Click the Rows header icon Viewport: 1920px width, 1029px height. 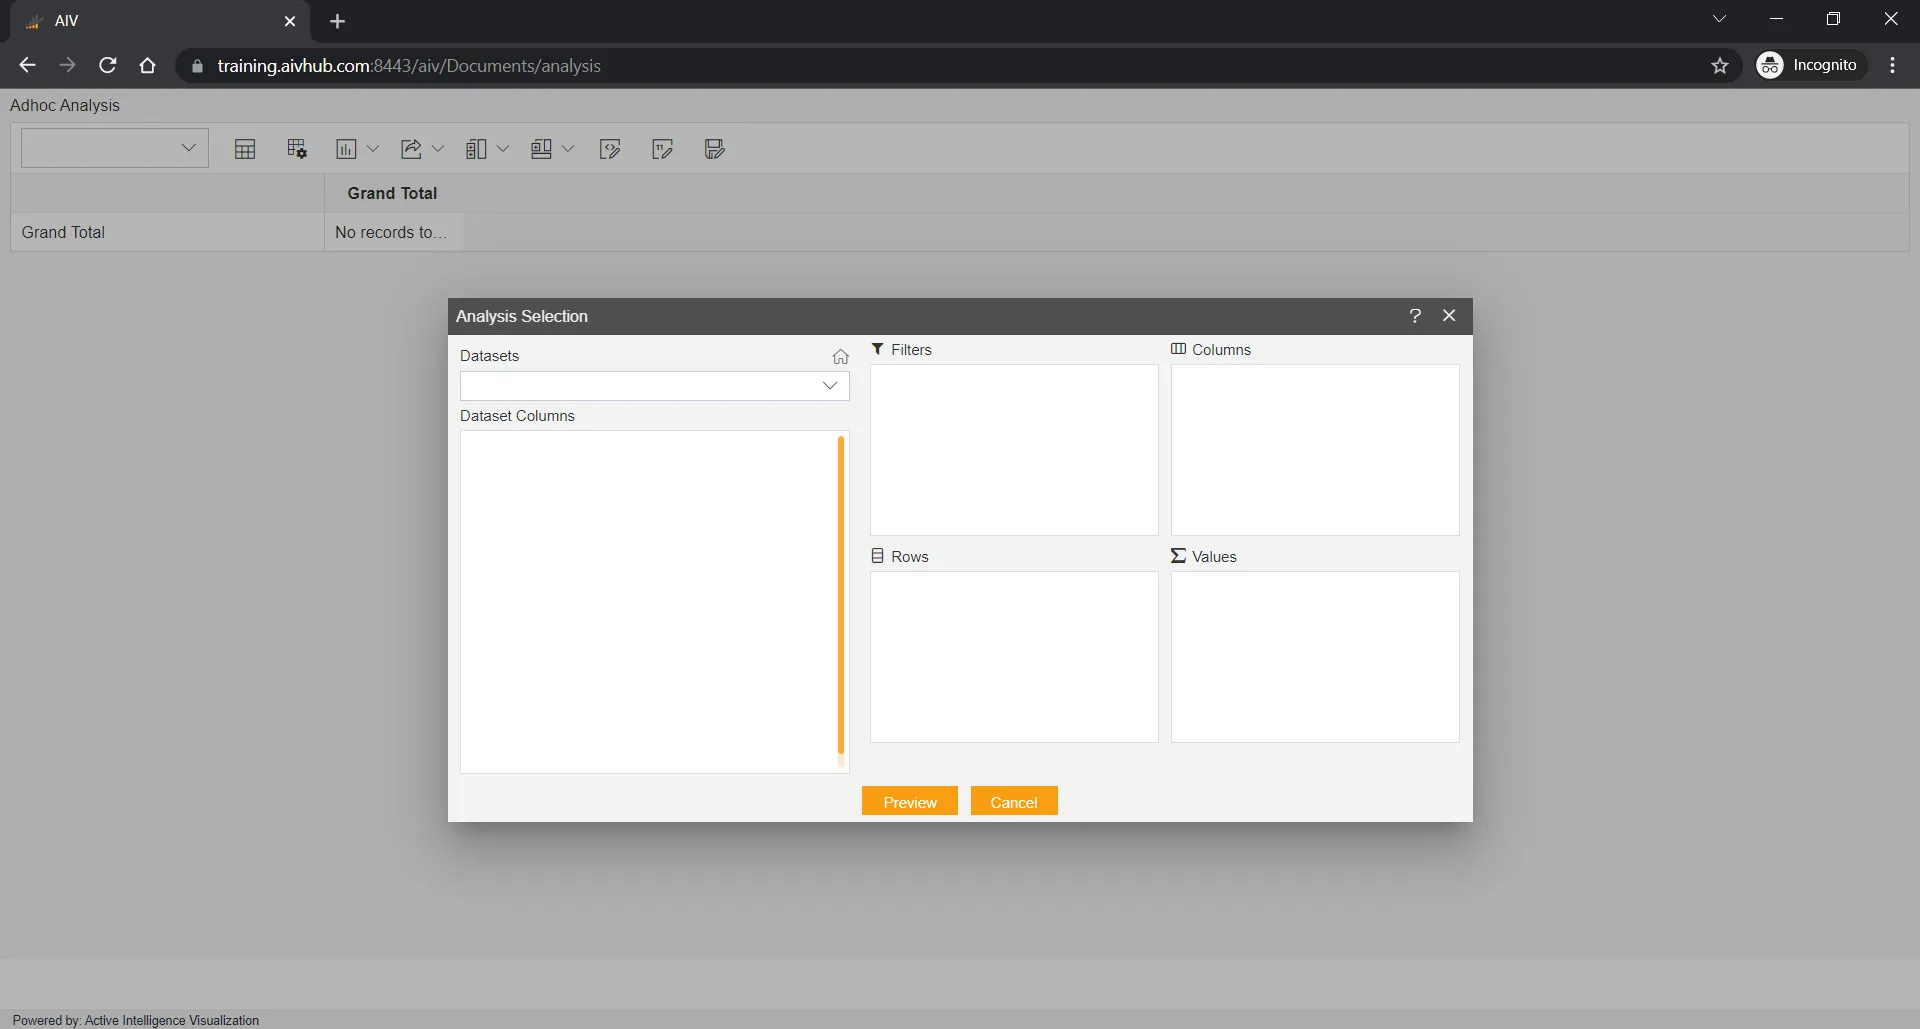click(878, 556)
